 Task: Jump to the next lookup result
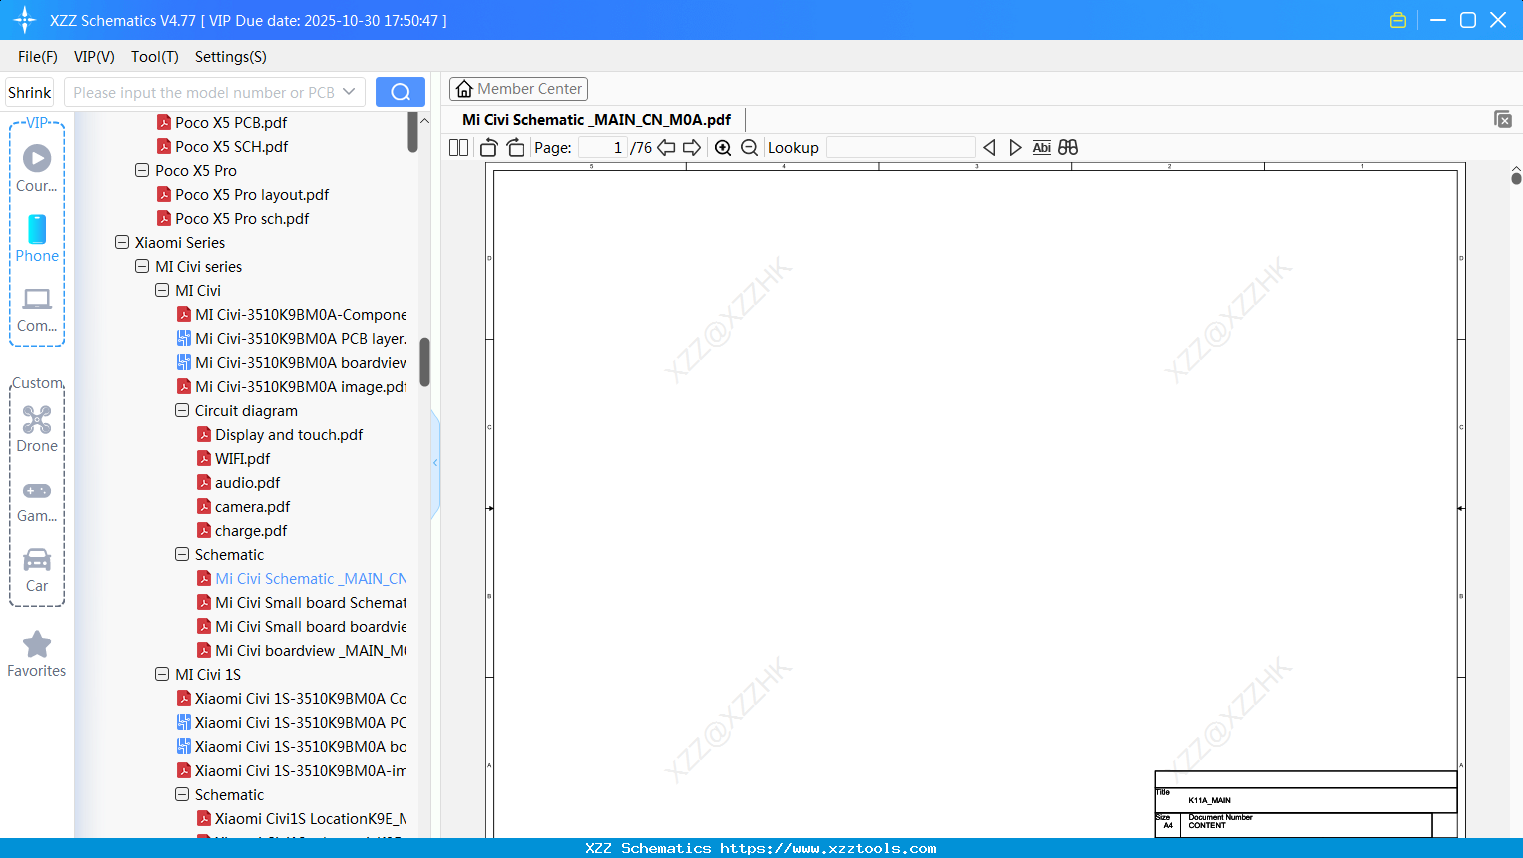tap(1015, 148)
